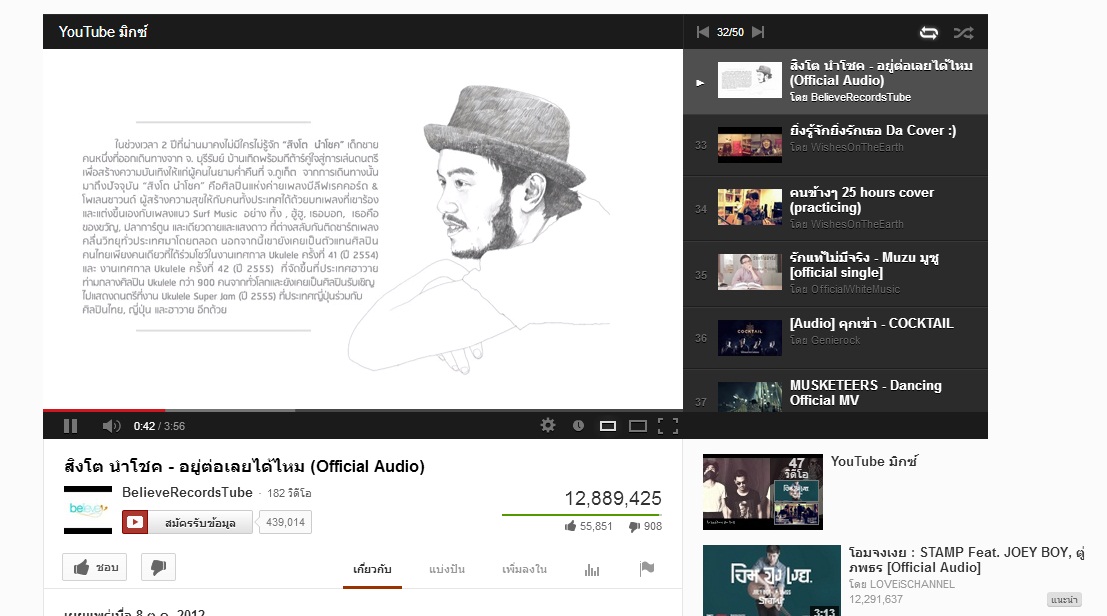
Task: Select the แบ่งปัน (Share) tab
Action: (x=447, y=569)
